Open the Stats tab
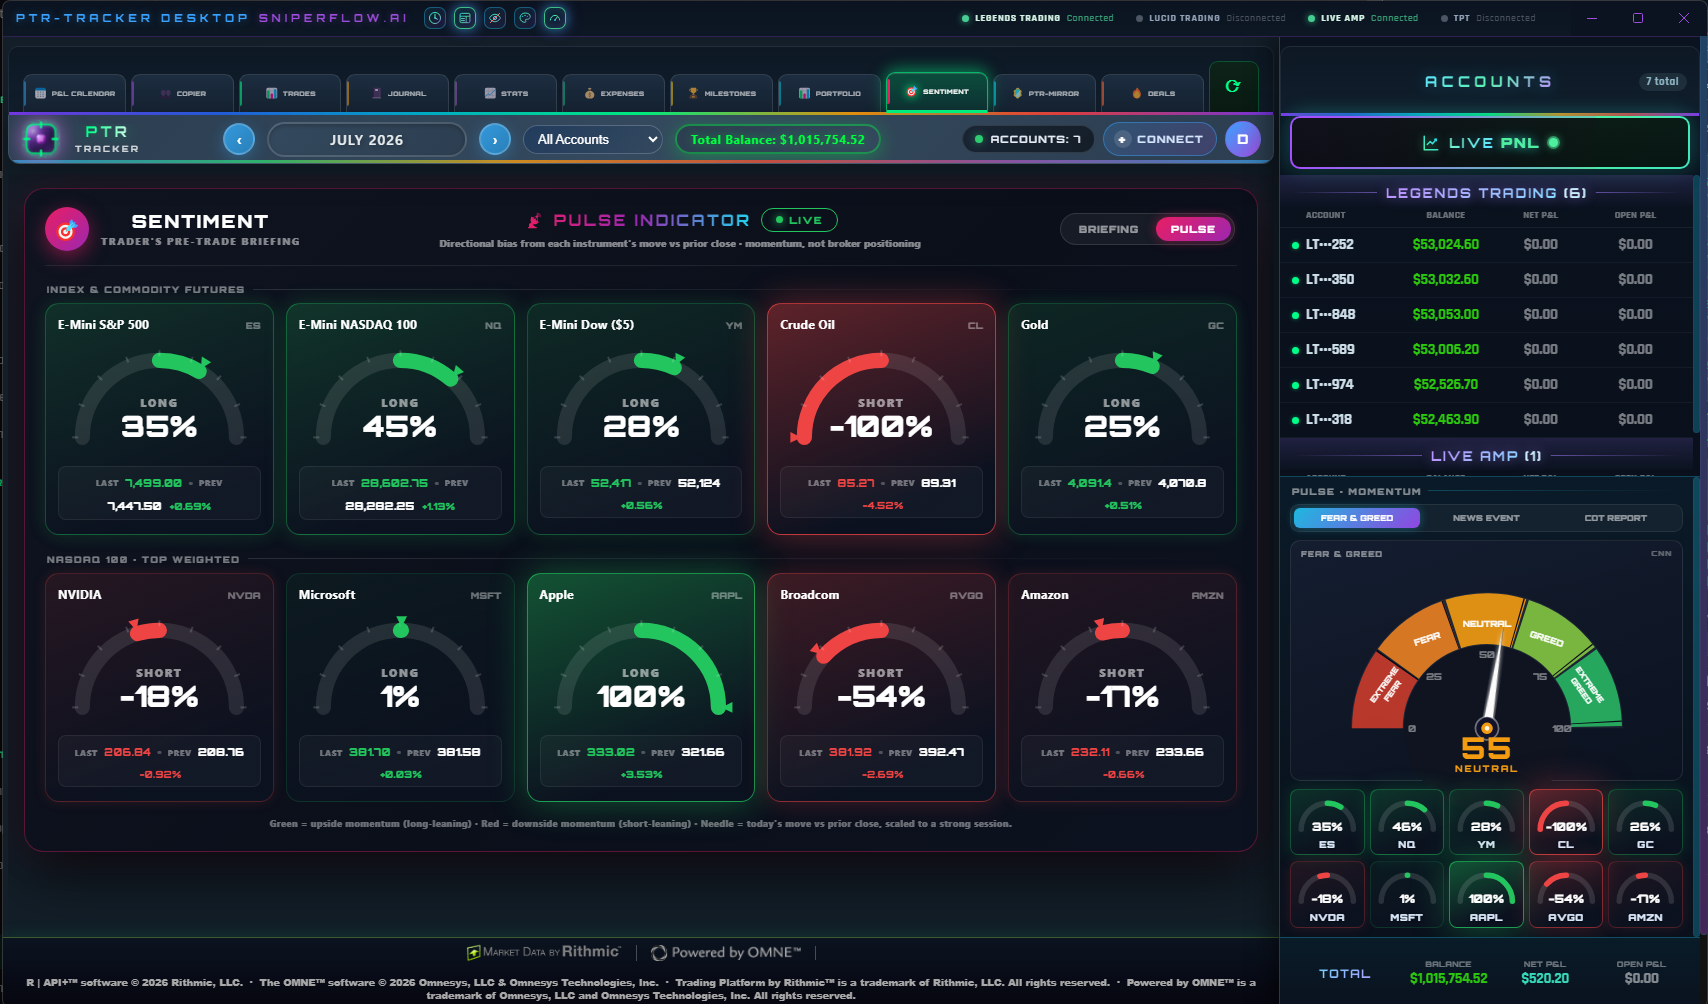The width and height of the screenshot is (1708, 1004). coord(507,93)
